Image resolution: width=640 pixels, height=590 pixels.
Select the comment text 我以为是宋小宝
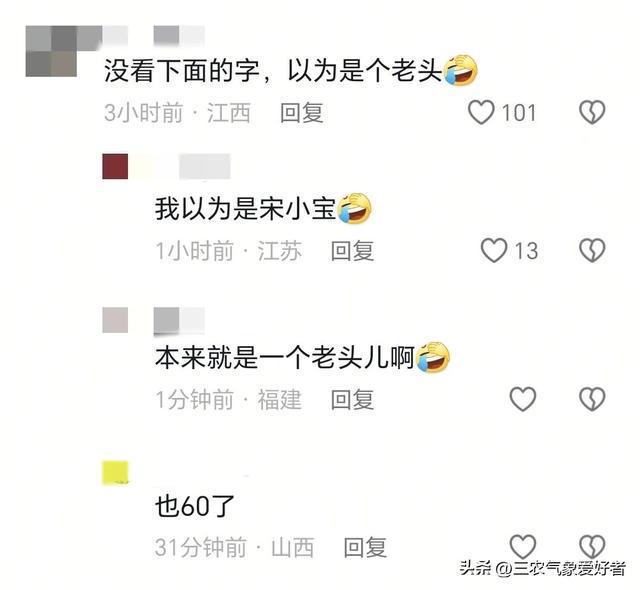(x=245, y=209)
